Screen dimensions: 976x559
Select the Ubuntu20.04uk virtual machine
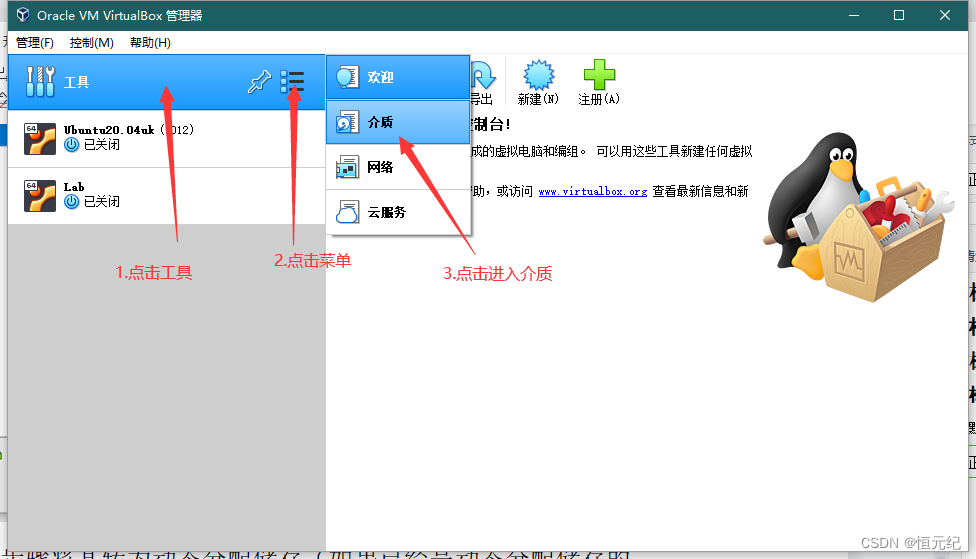click(x=166, y=138)
